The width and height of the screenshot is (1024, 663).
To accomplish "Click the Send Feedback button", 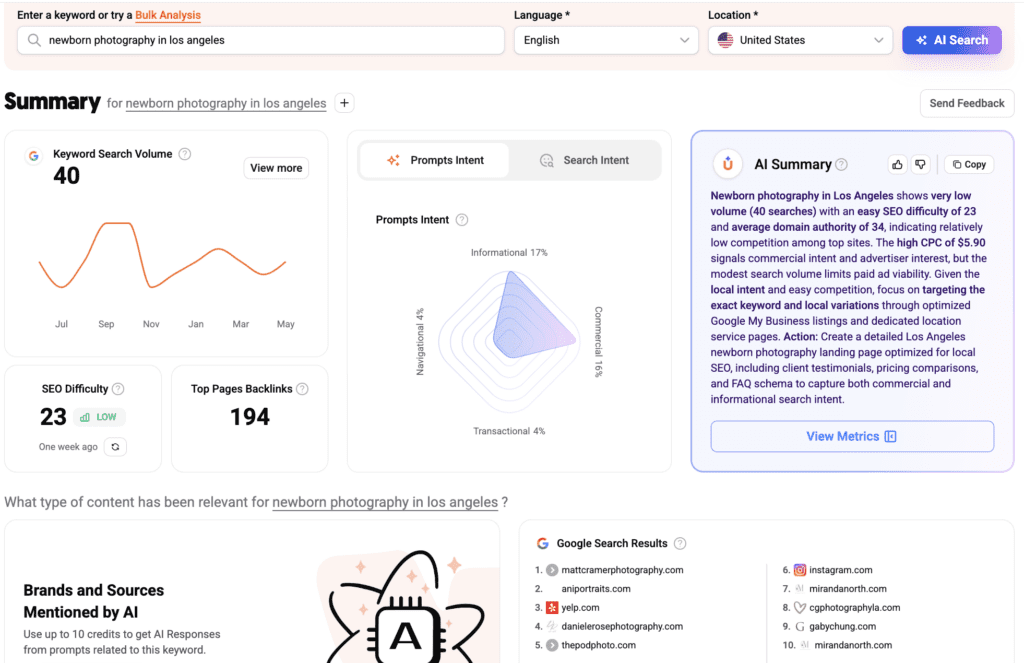I will point(967,103).
